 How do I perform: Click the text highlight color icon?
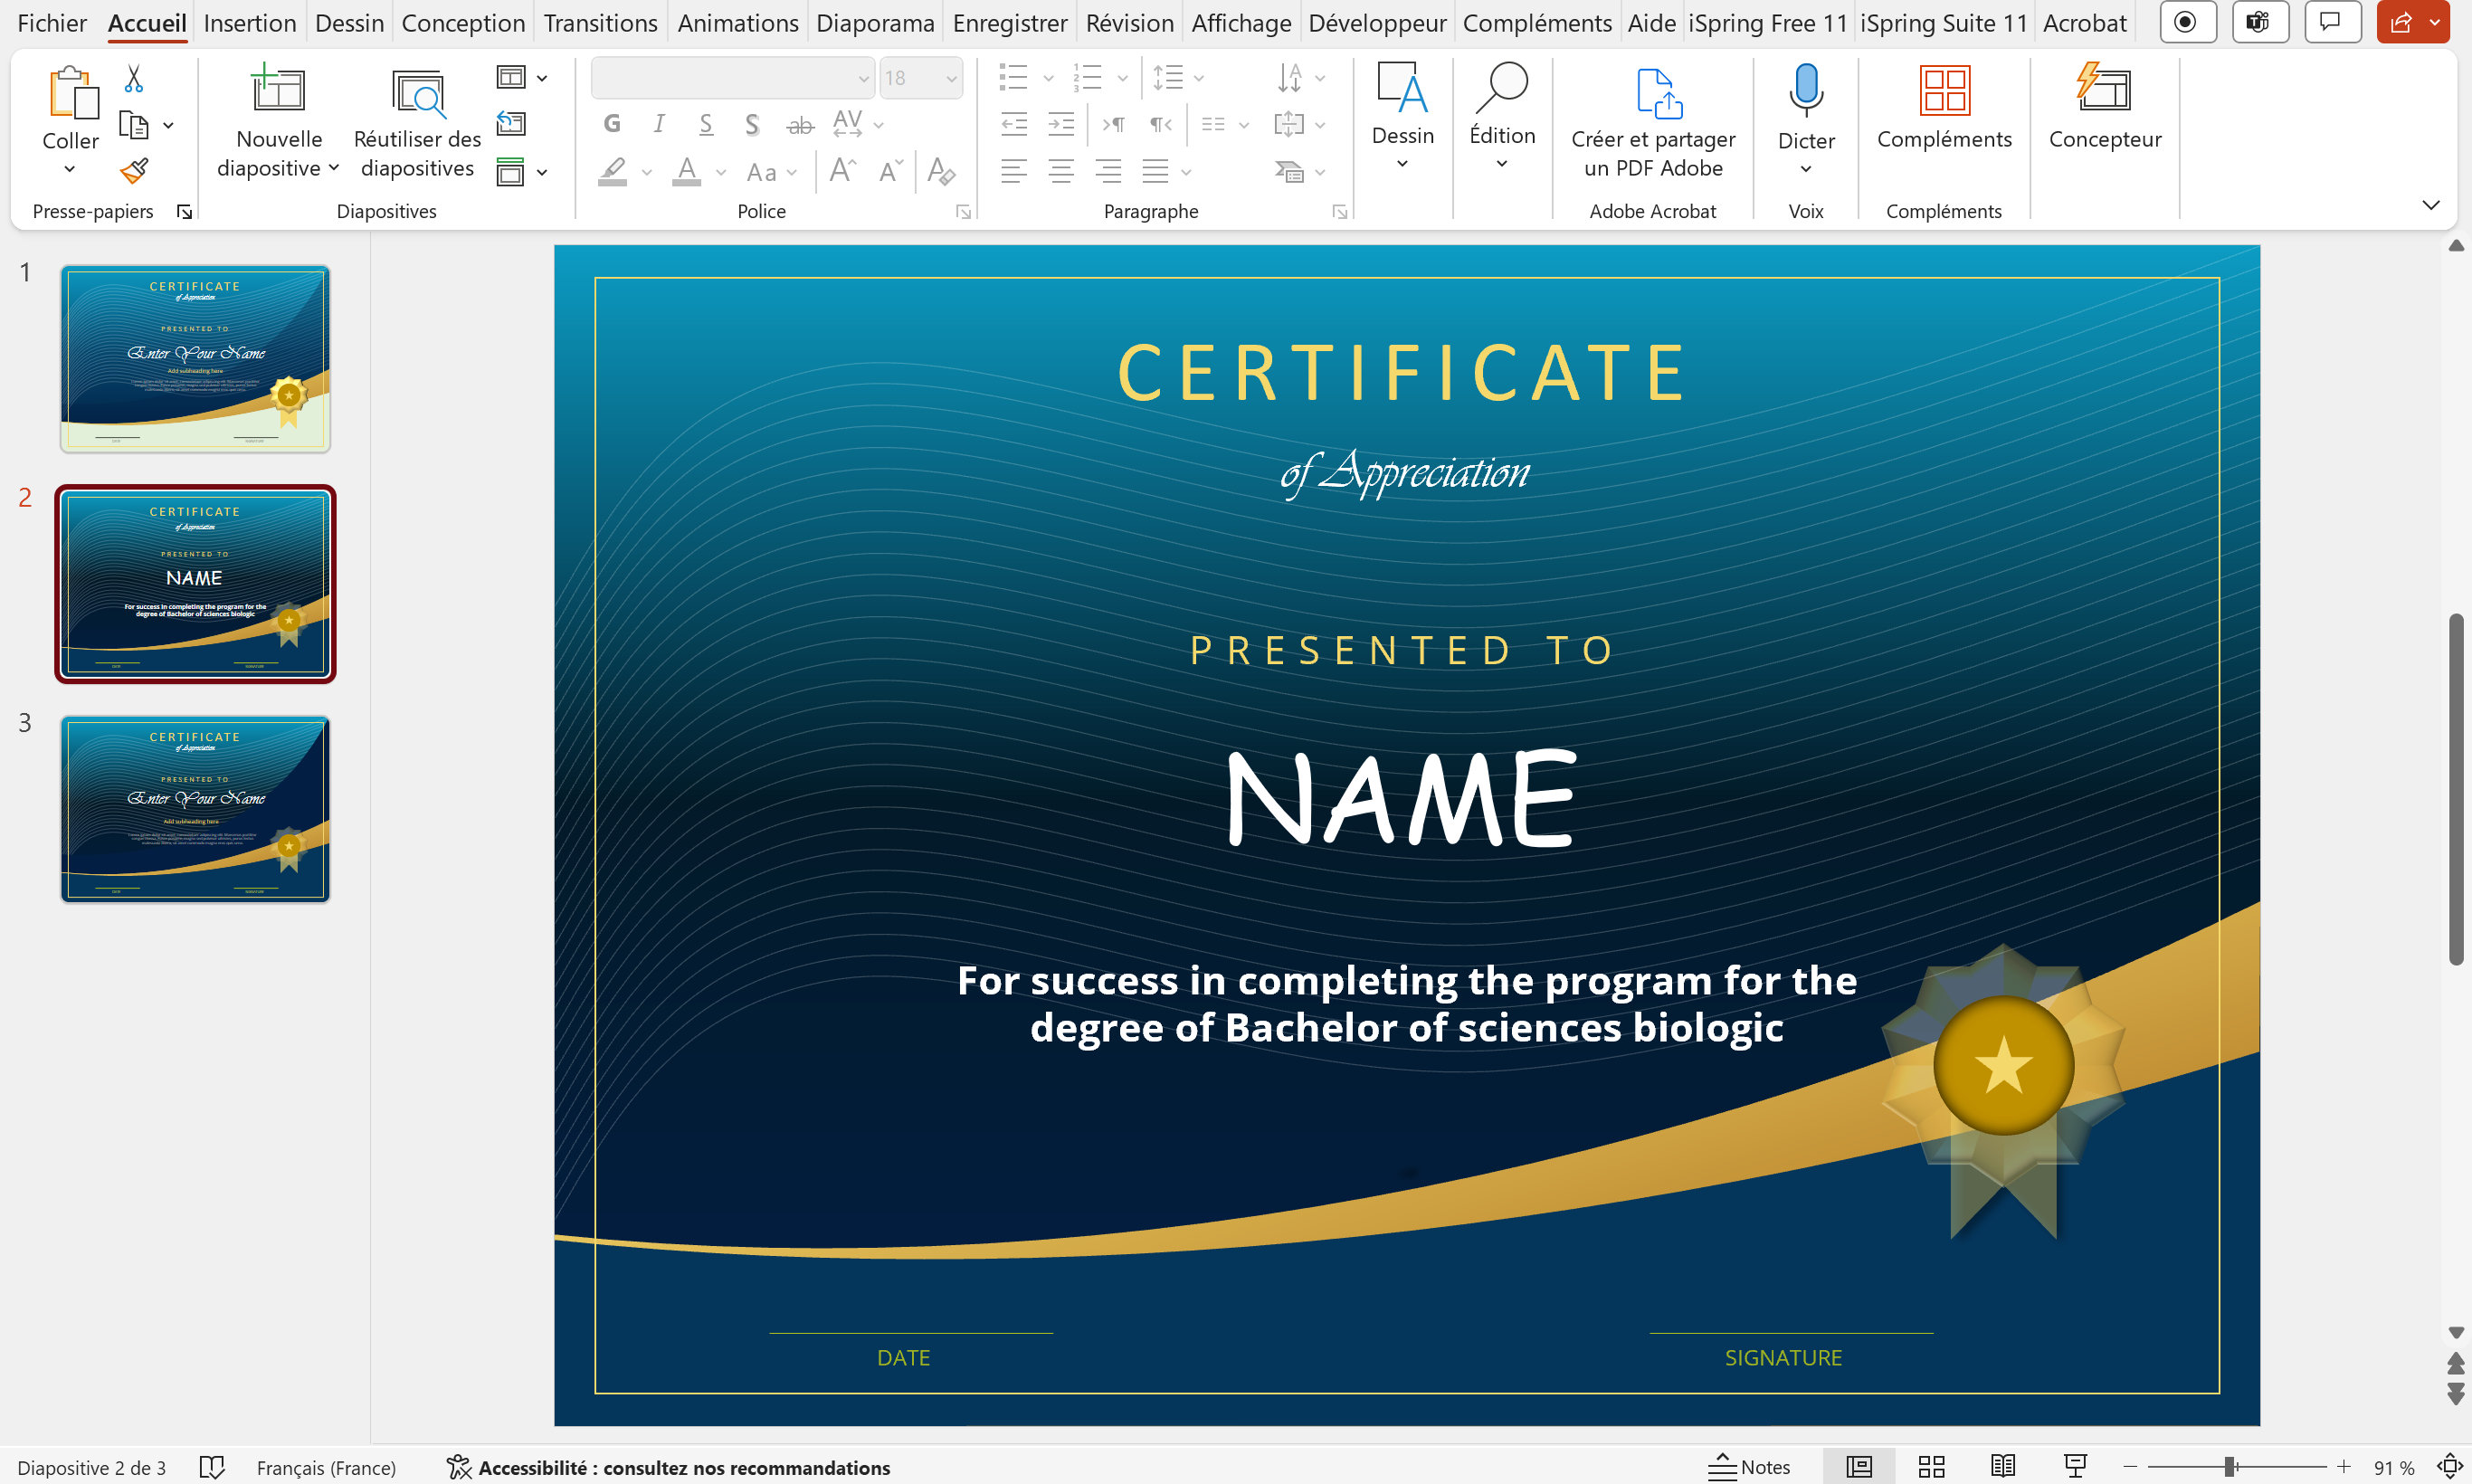(x=612, y=171)
